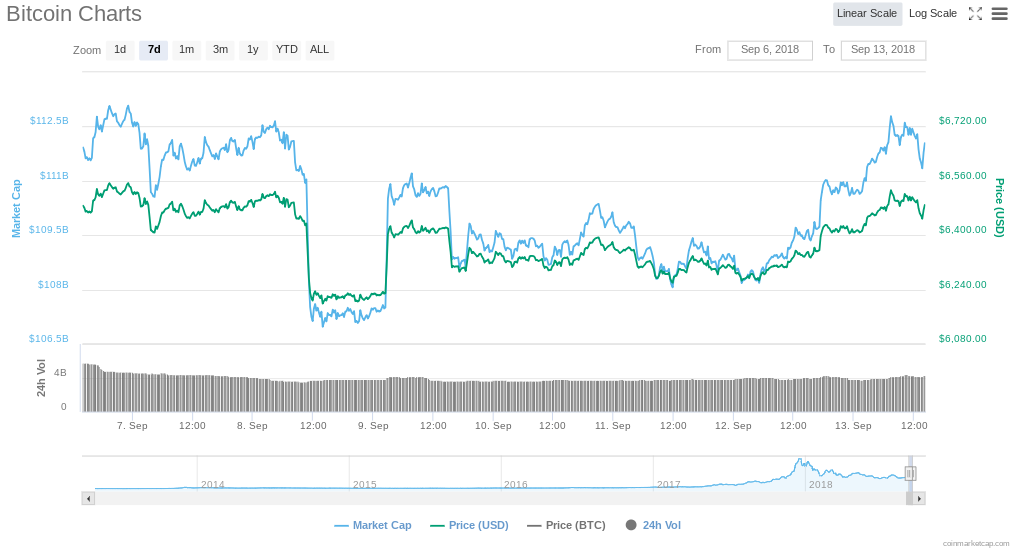
Task: Click the navigator scroll left arrow
Action: 89,499
